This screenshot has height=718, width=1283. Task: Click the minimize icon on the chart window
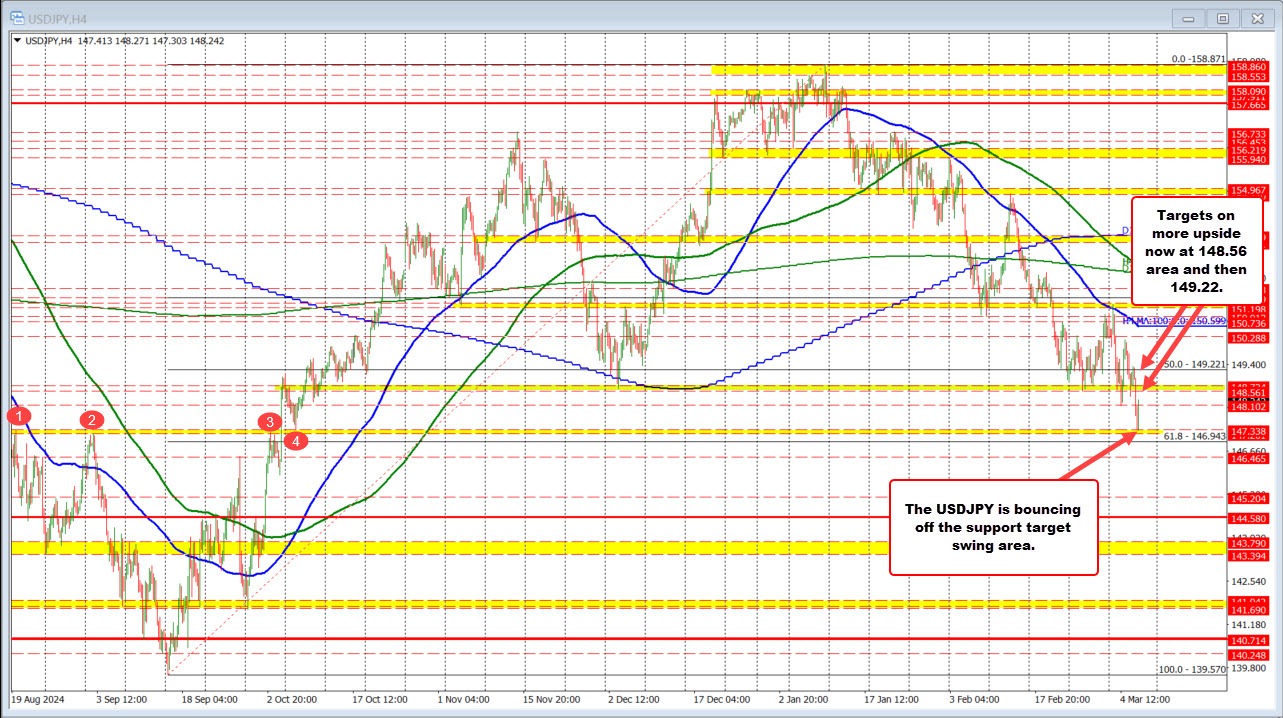click(1187, 17)
